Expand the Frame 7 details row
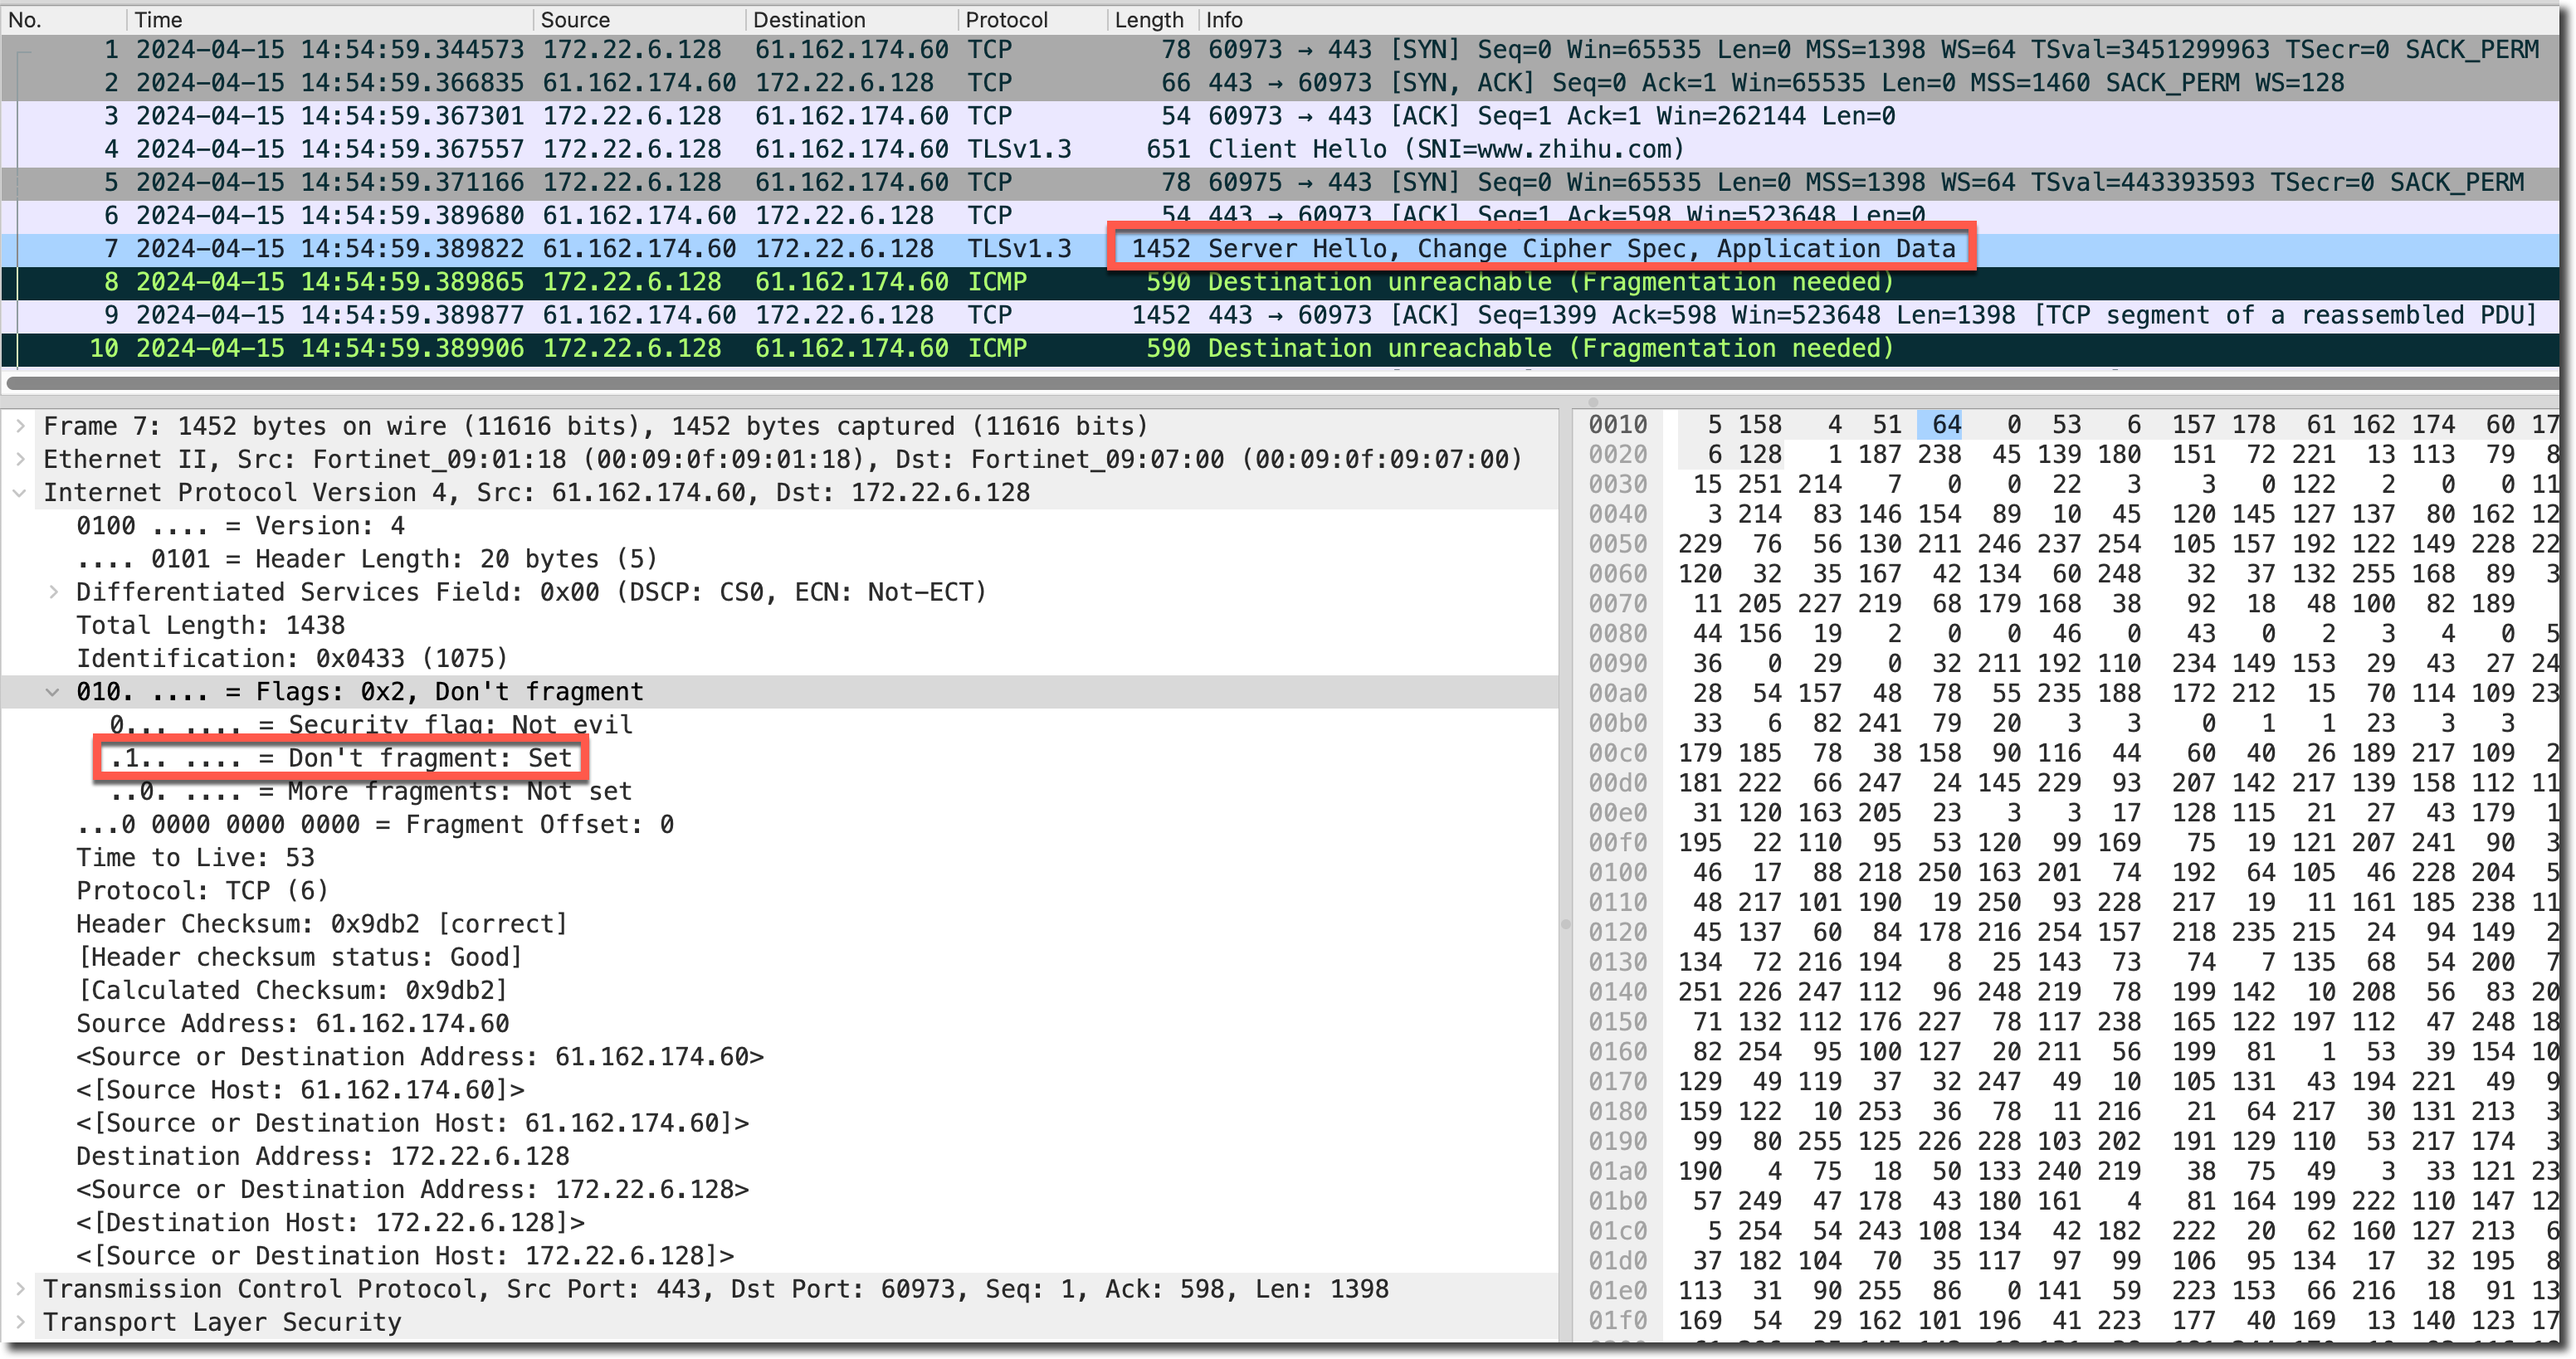The width and height of the screenshot is (2576, 1359). [x=20, y=426]
